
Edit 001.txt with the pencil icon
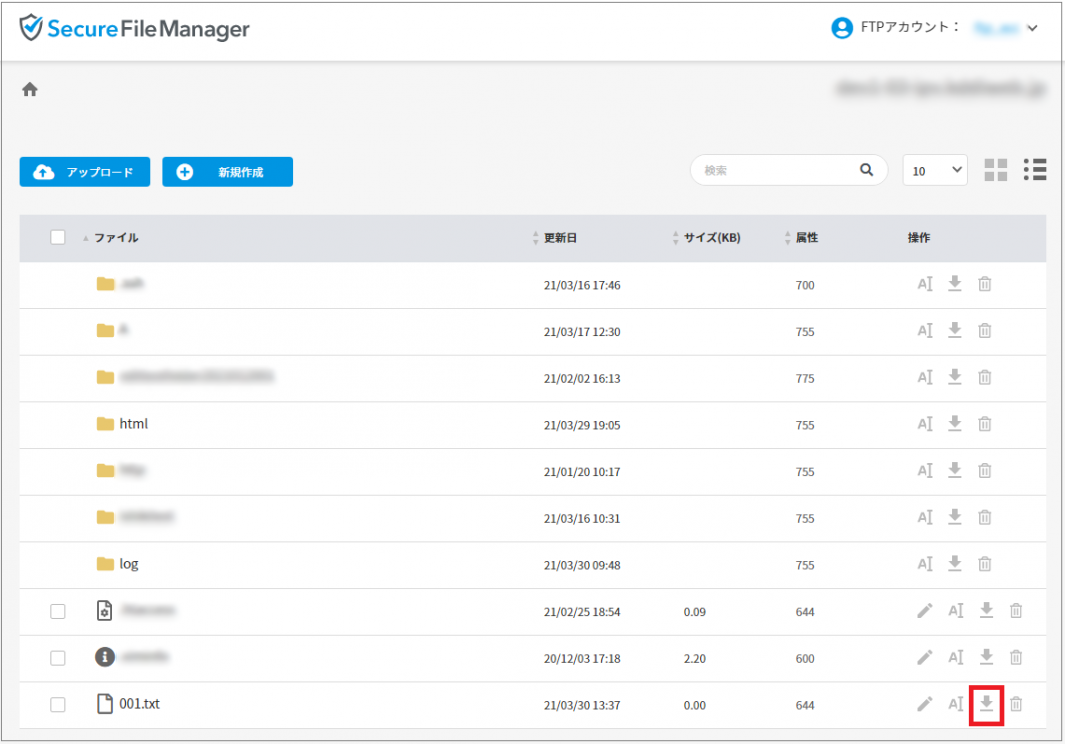(x=925, y=704)
